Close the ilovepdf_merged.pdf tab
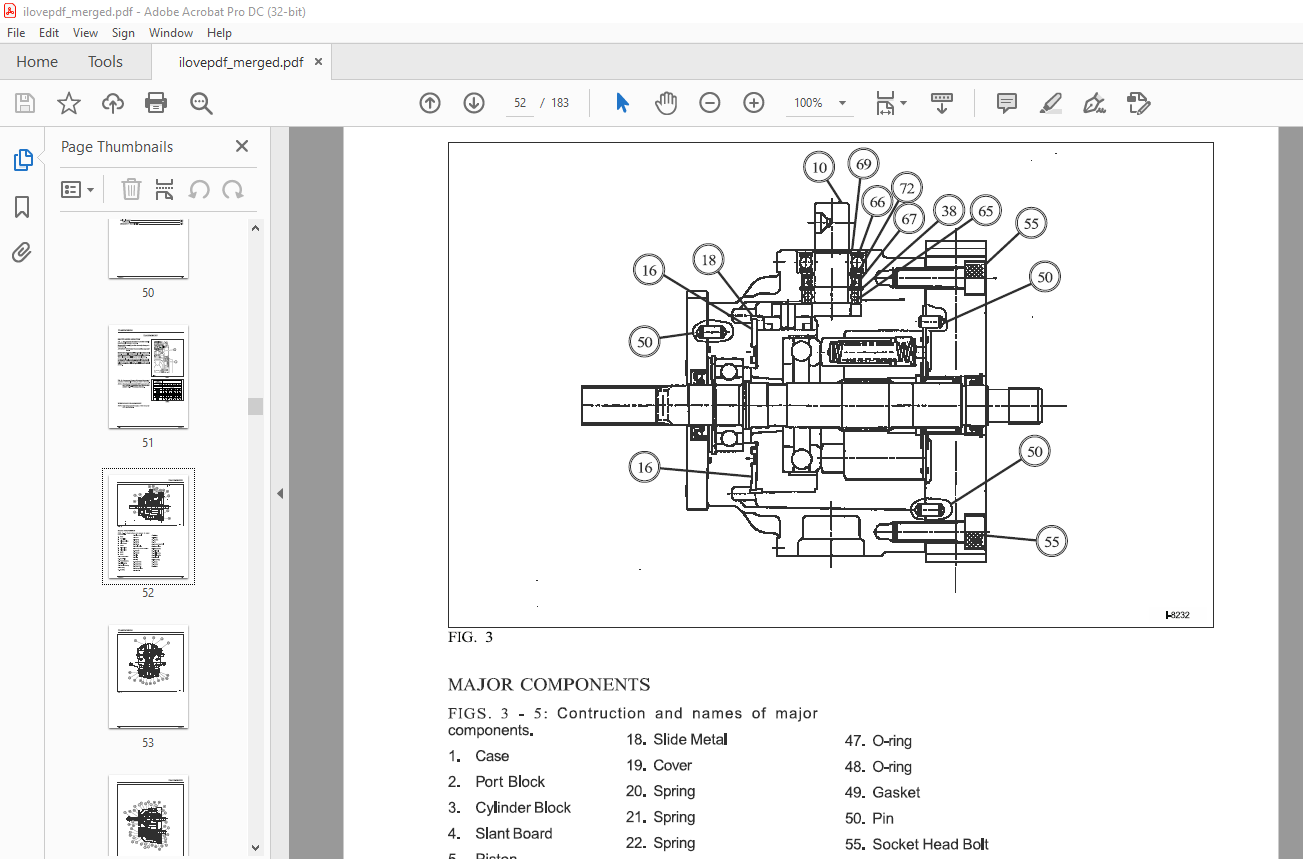This screenshot has height=859, width=1303. coord(319,62)
